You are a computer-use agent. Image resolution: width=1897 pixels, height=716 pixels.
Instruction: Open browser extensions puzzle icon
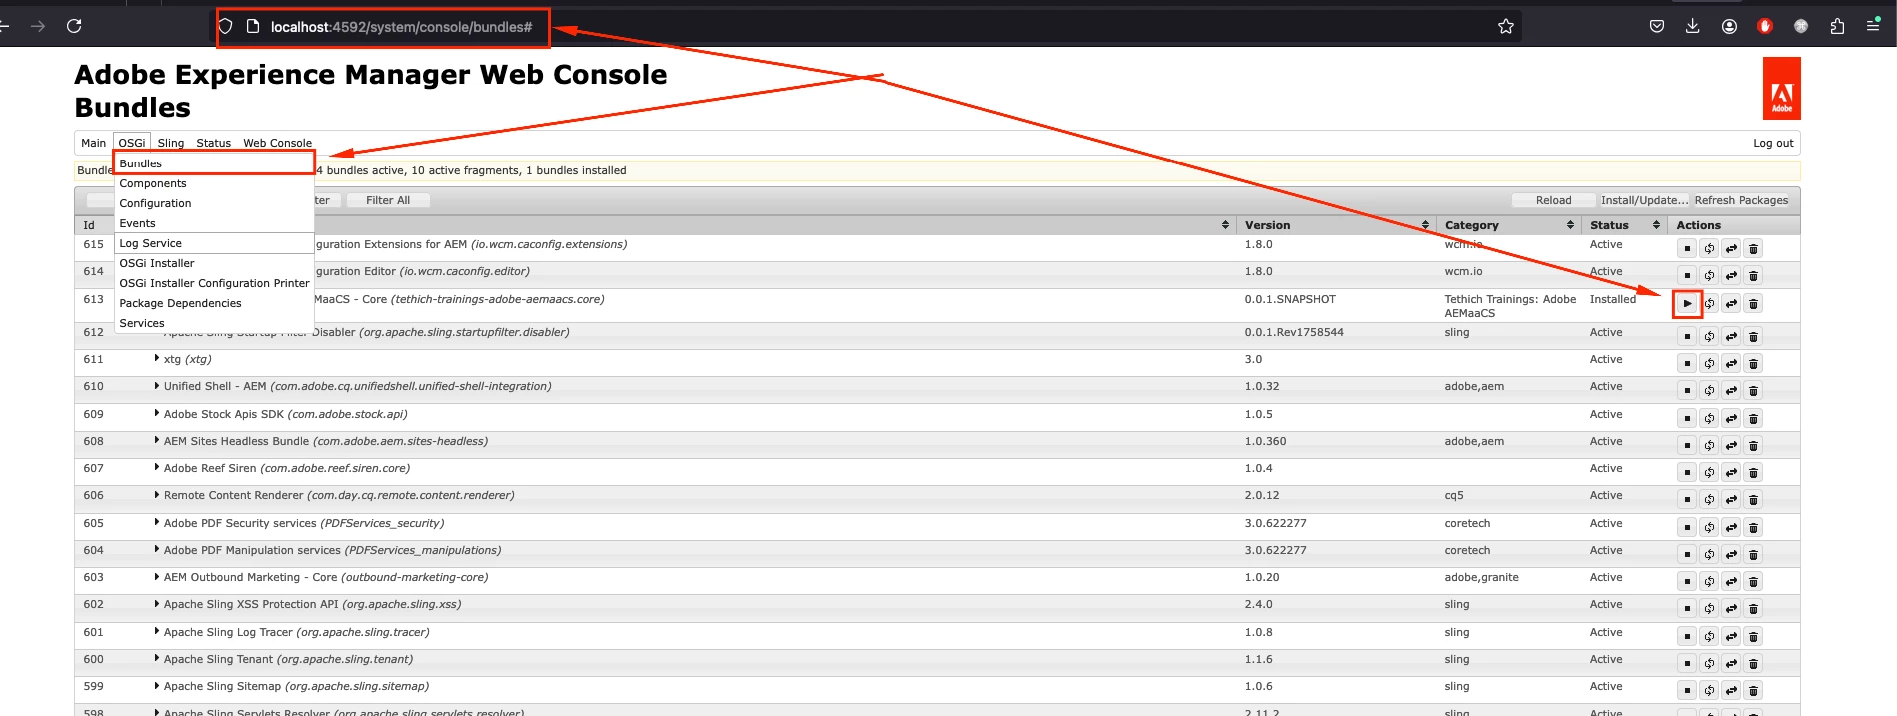tap(1837, 26)
